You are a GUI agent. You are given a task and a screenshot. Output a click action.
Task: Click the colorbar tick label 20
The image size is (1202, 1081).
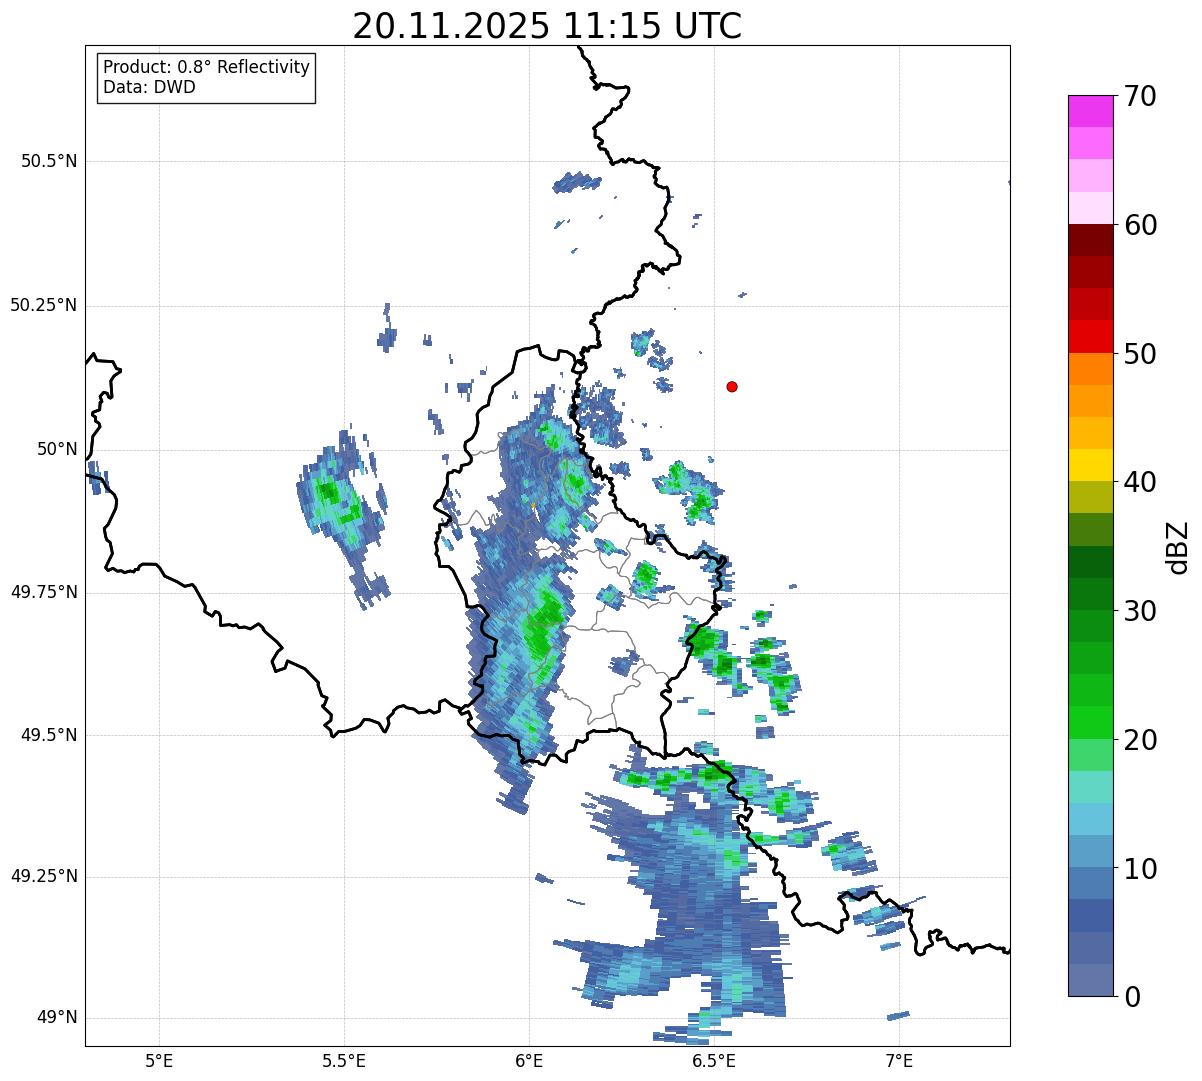pos(1140,740)
